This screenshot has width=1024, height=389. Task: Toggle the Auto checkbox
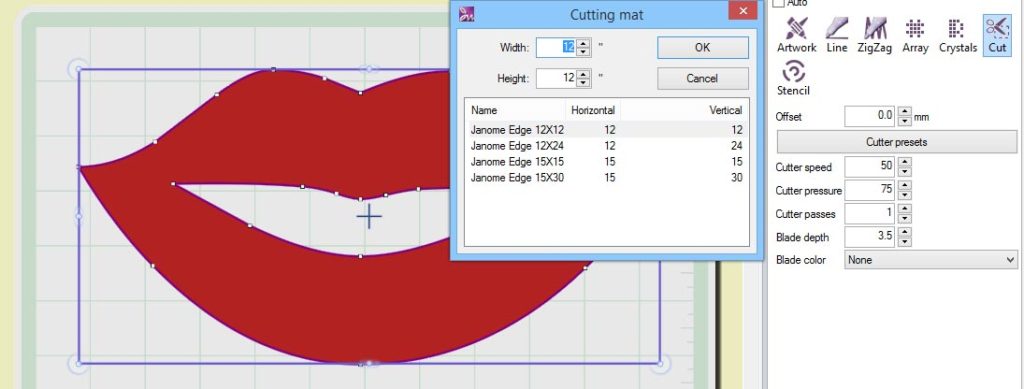coord(778,3)
